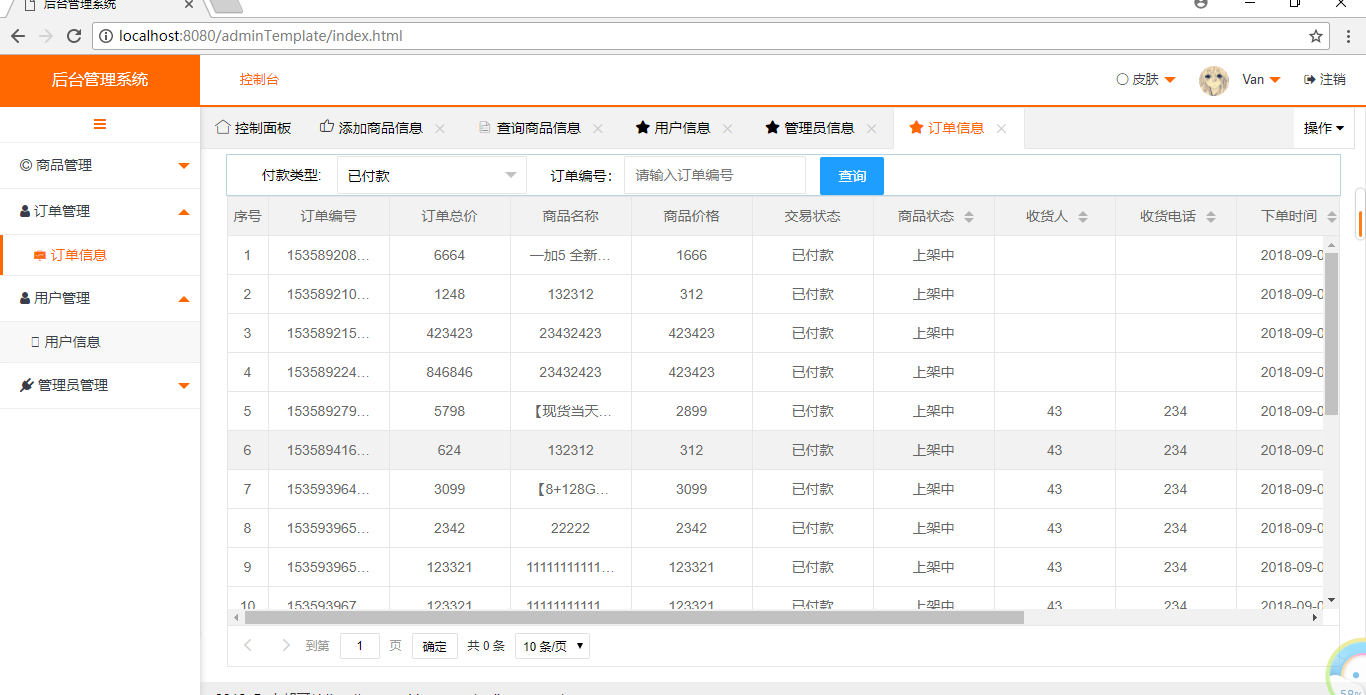Click product price cell 2899
1366x695 pixels.
point(692,411)
